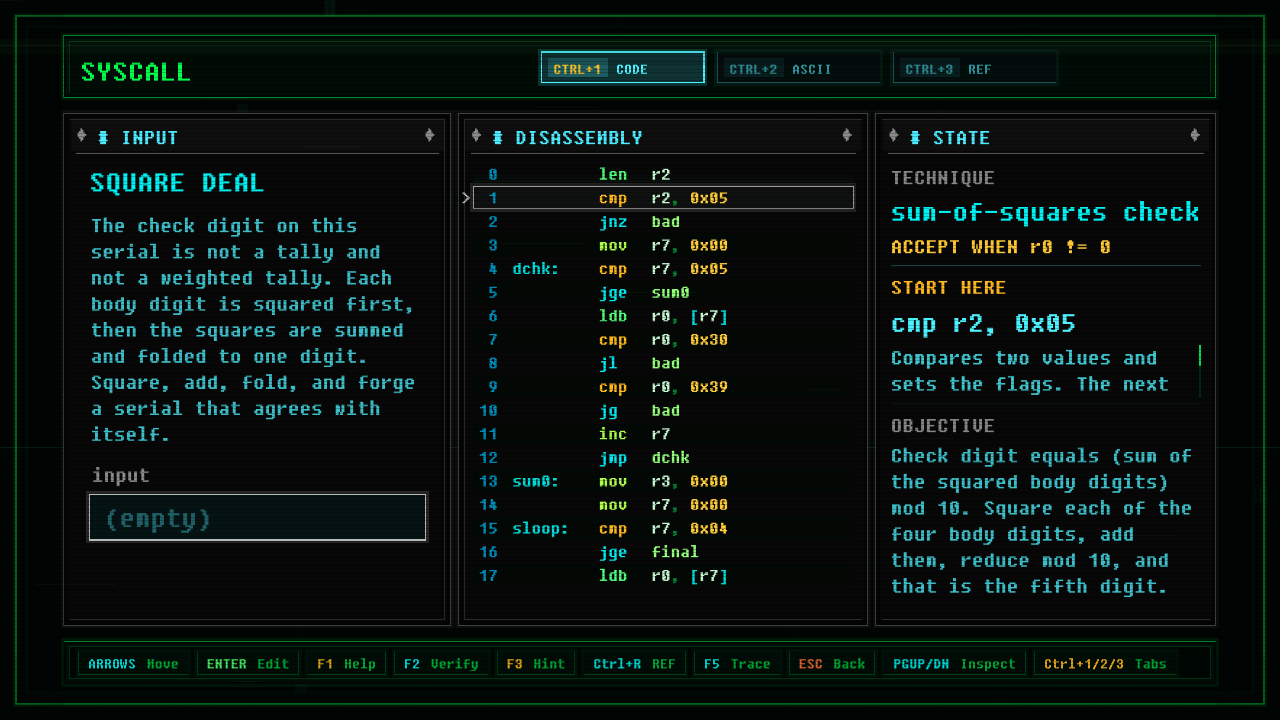The height and width of the screenshot is (720, 1280).
Task: Click Ctrl+1/2/3 Tabs in footer
Action: point(1108,663)
